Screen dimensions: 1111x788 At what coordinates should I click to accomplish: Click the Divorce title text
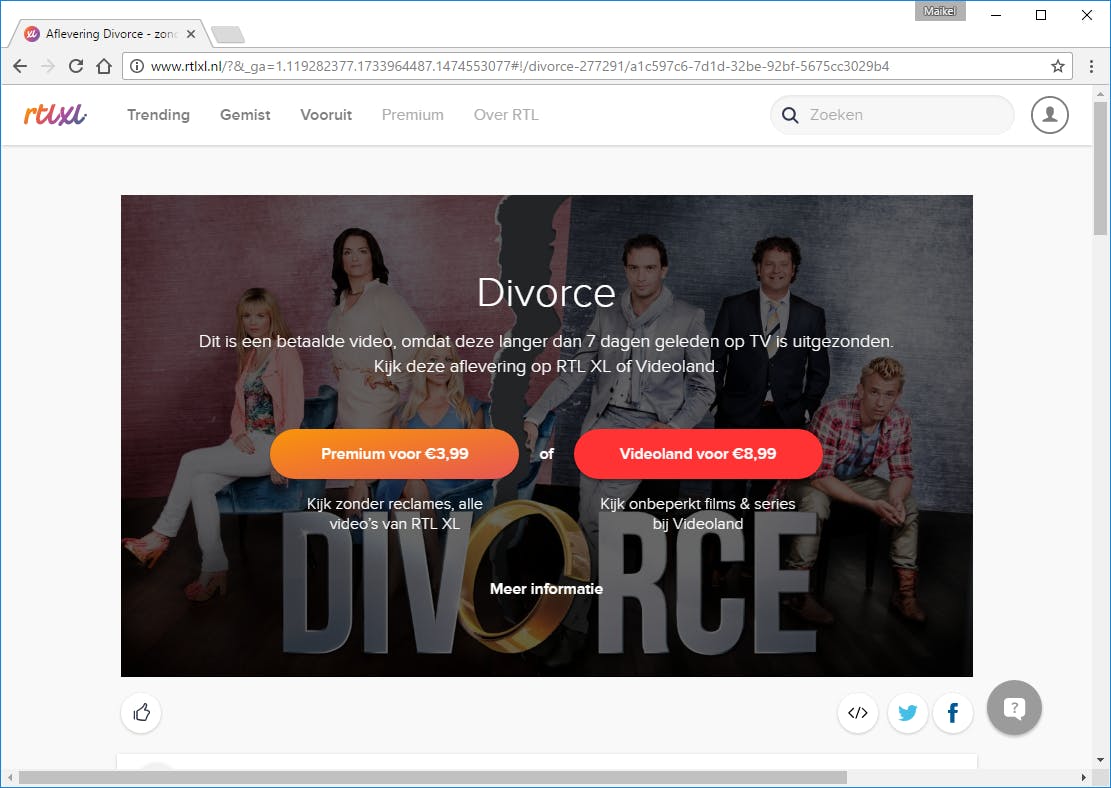click(x=546, y=292)
